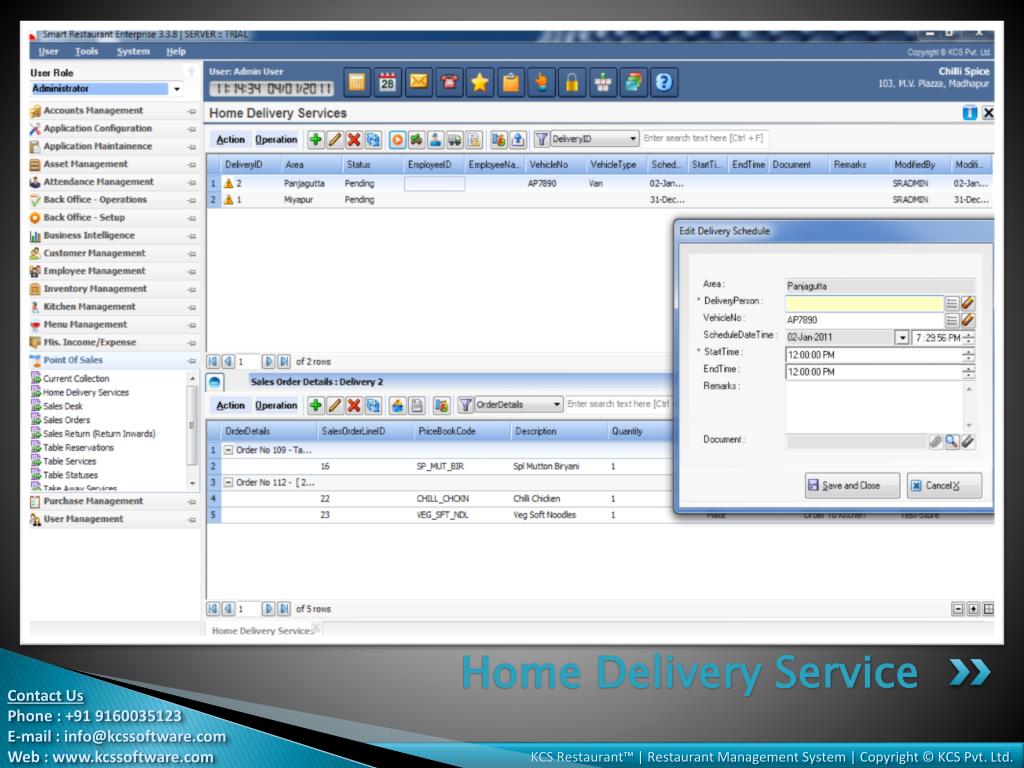Click the upload export icon in delivery toolbar
Screen dimensions: 1024x768
coord(518,139)
